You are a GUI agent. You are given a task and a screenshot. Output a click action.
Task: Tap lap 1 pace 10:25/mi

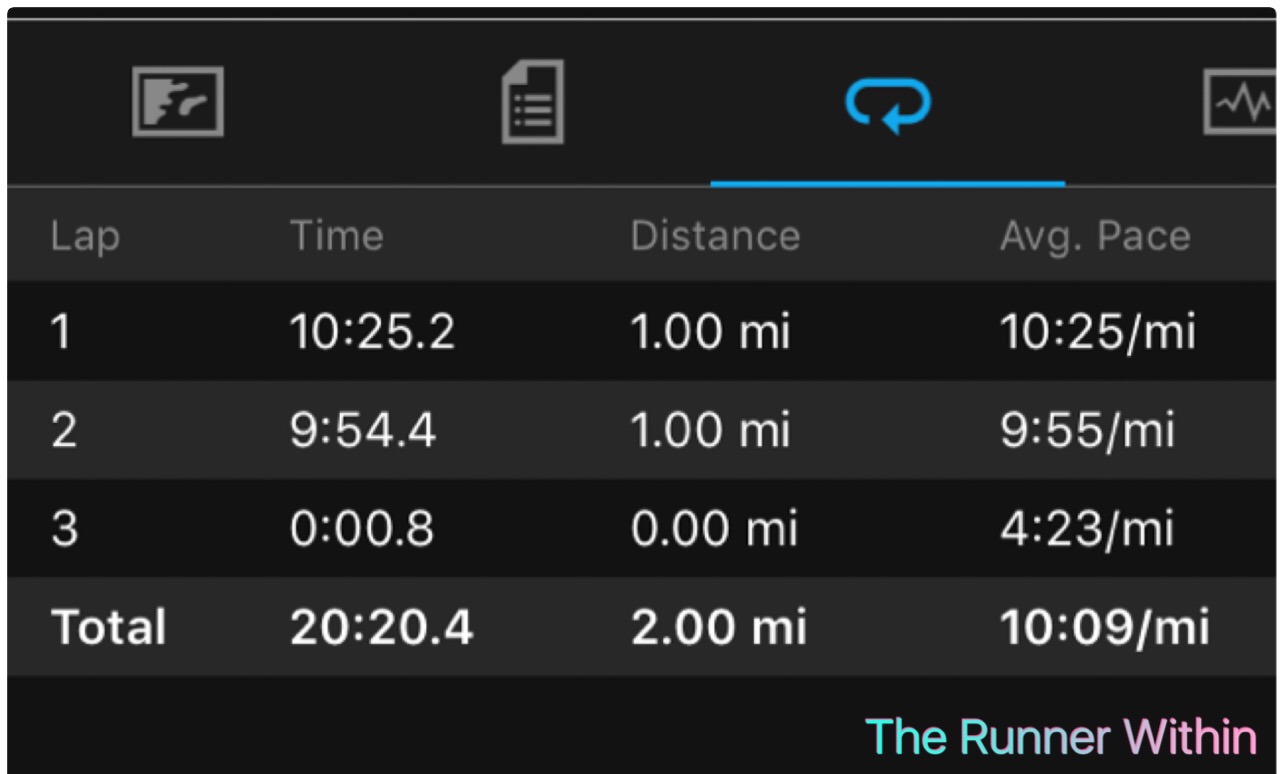pyautogui.click(x=1097, y=332)
